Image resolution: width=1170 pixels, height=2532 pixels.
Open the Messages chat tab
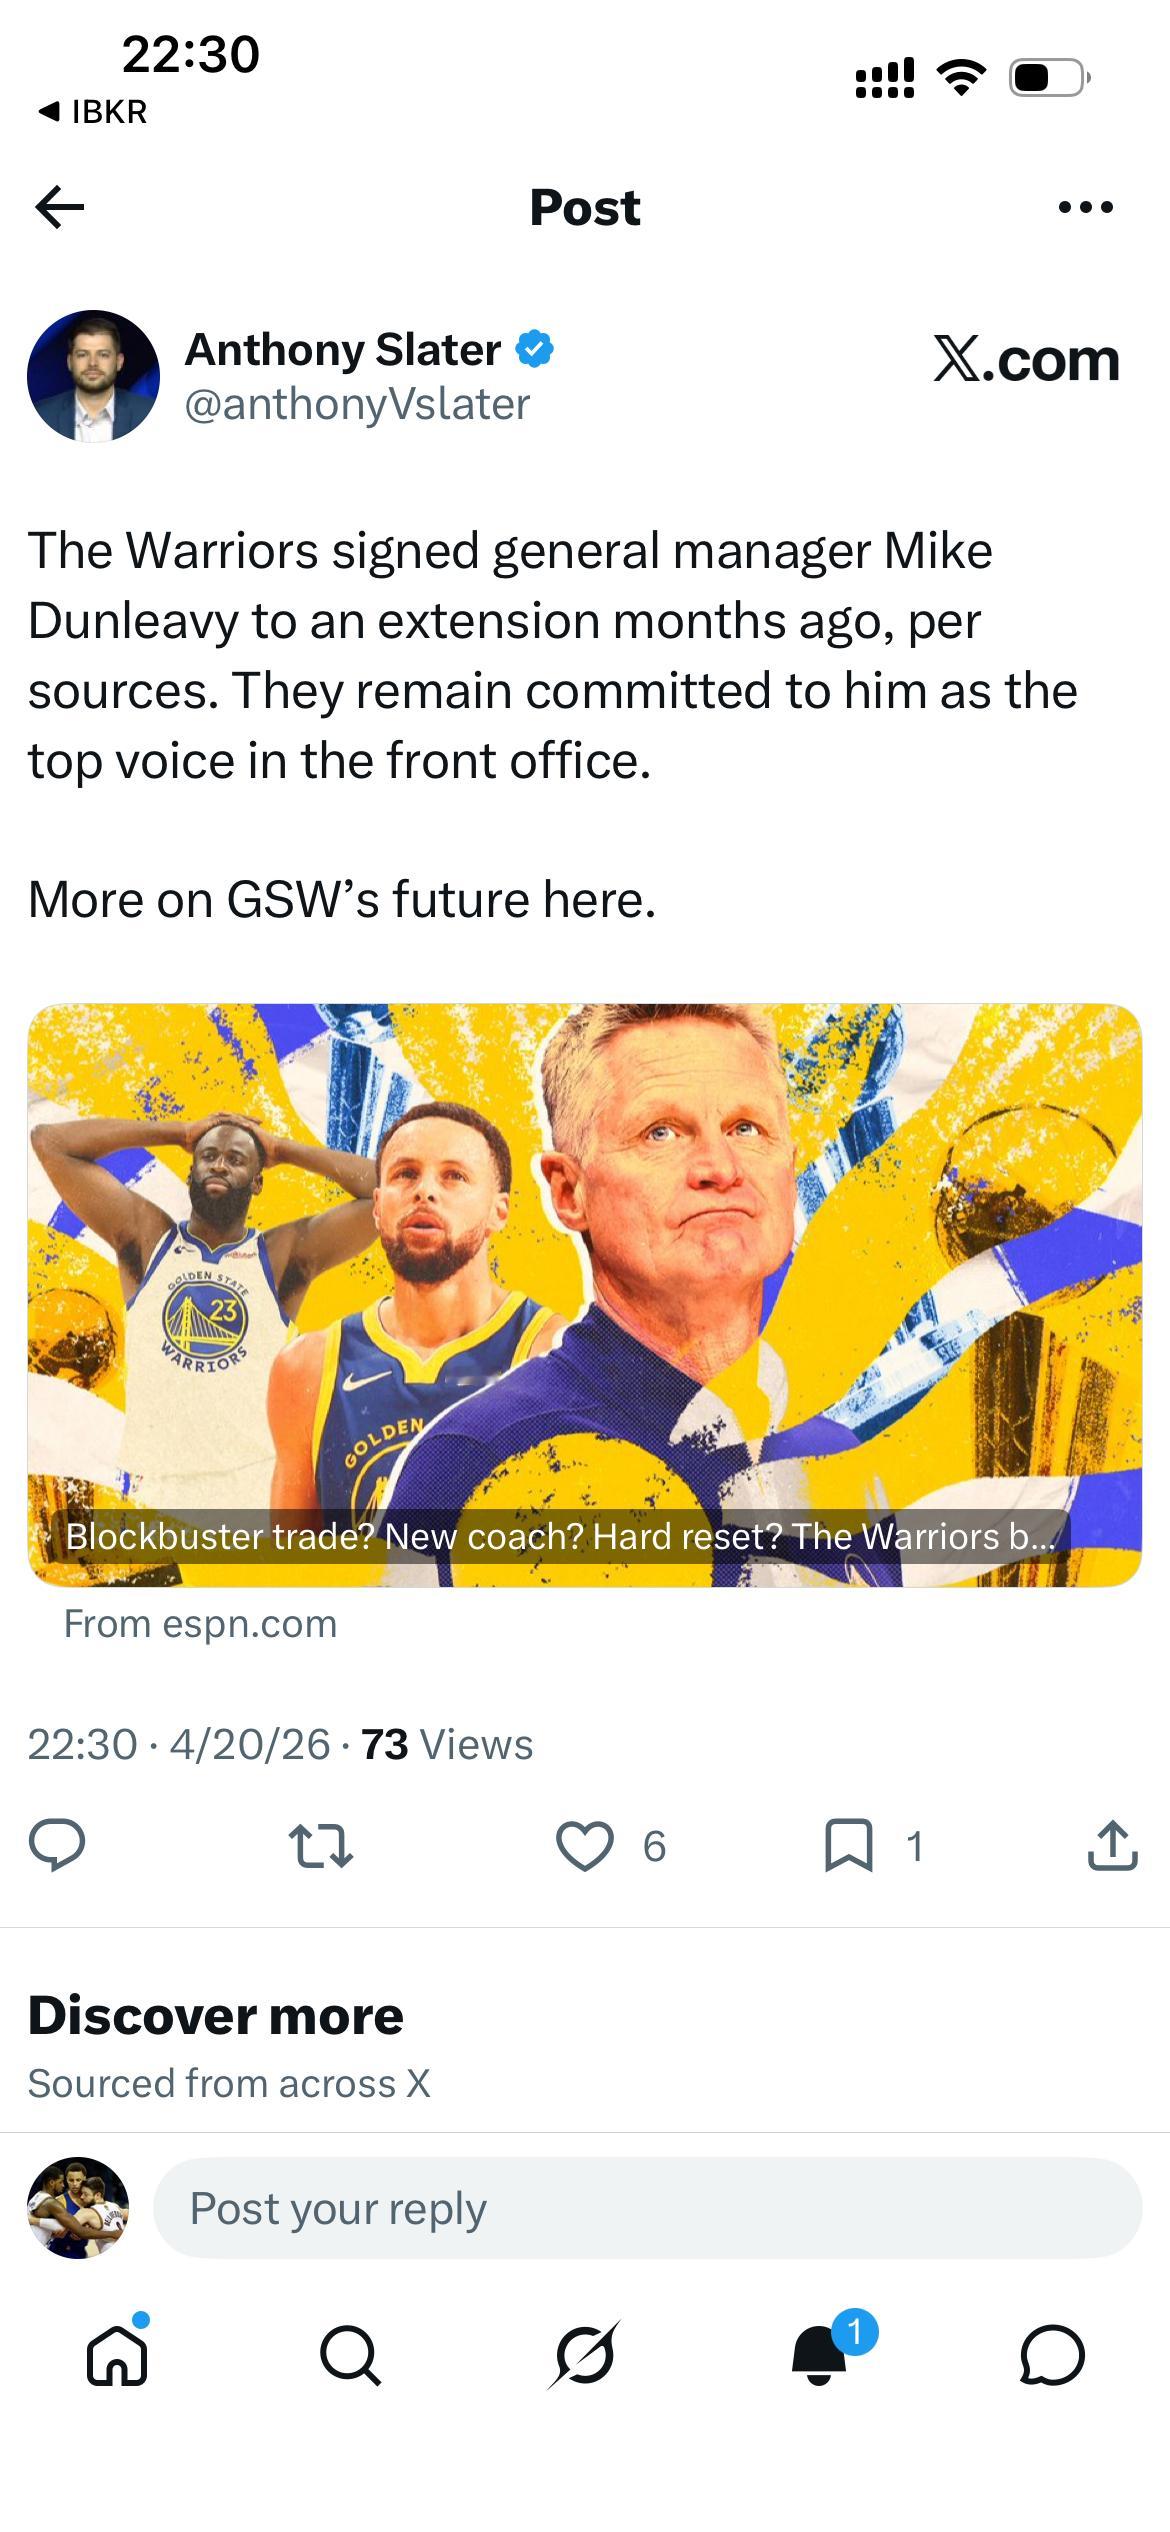1052,2355
